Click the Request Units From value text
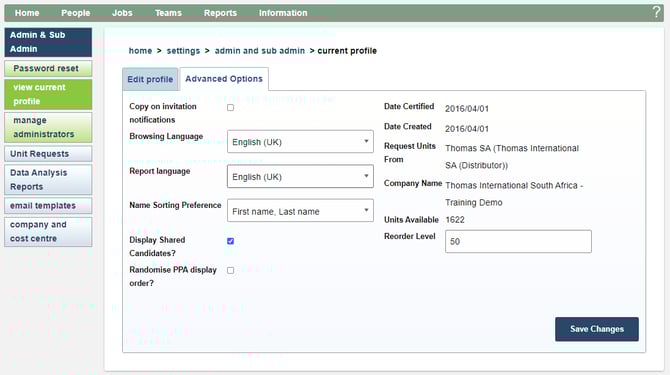Viewport: 670px width, 375px height. (x=512, y=157)
